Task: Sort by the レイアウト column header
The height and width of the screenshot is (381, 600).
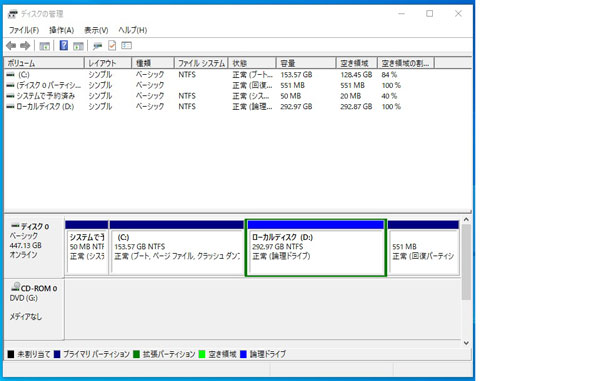Action: click(x=108, y=63)
